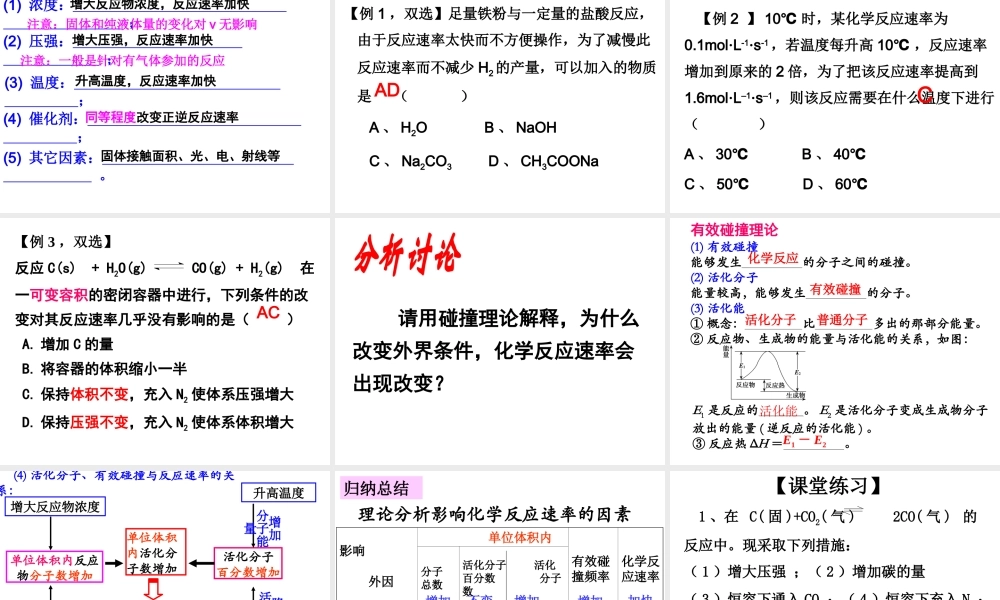Screen dimensions: 1000x600
Task: Click the '升高温度' flowchart box
Action: [x=279, y=493]
